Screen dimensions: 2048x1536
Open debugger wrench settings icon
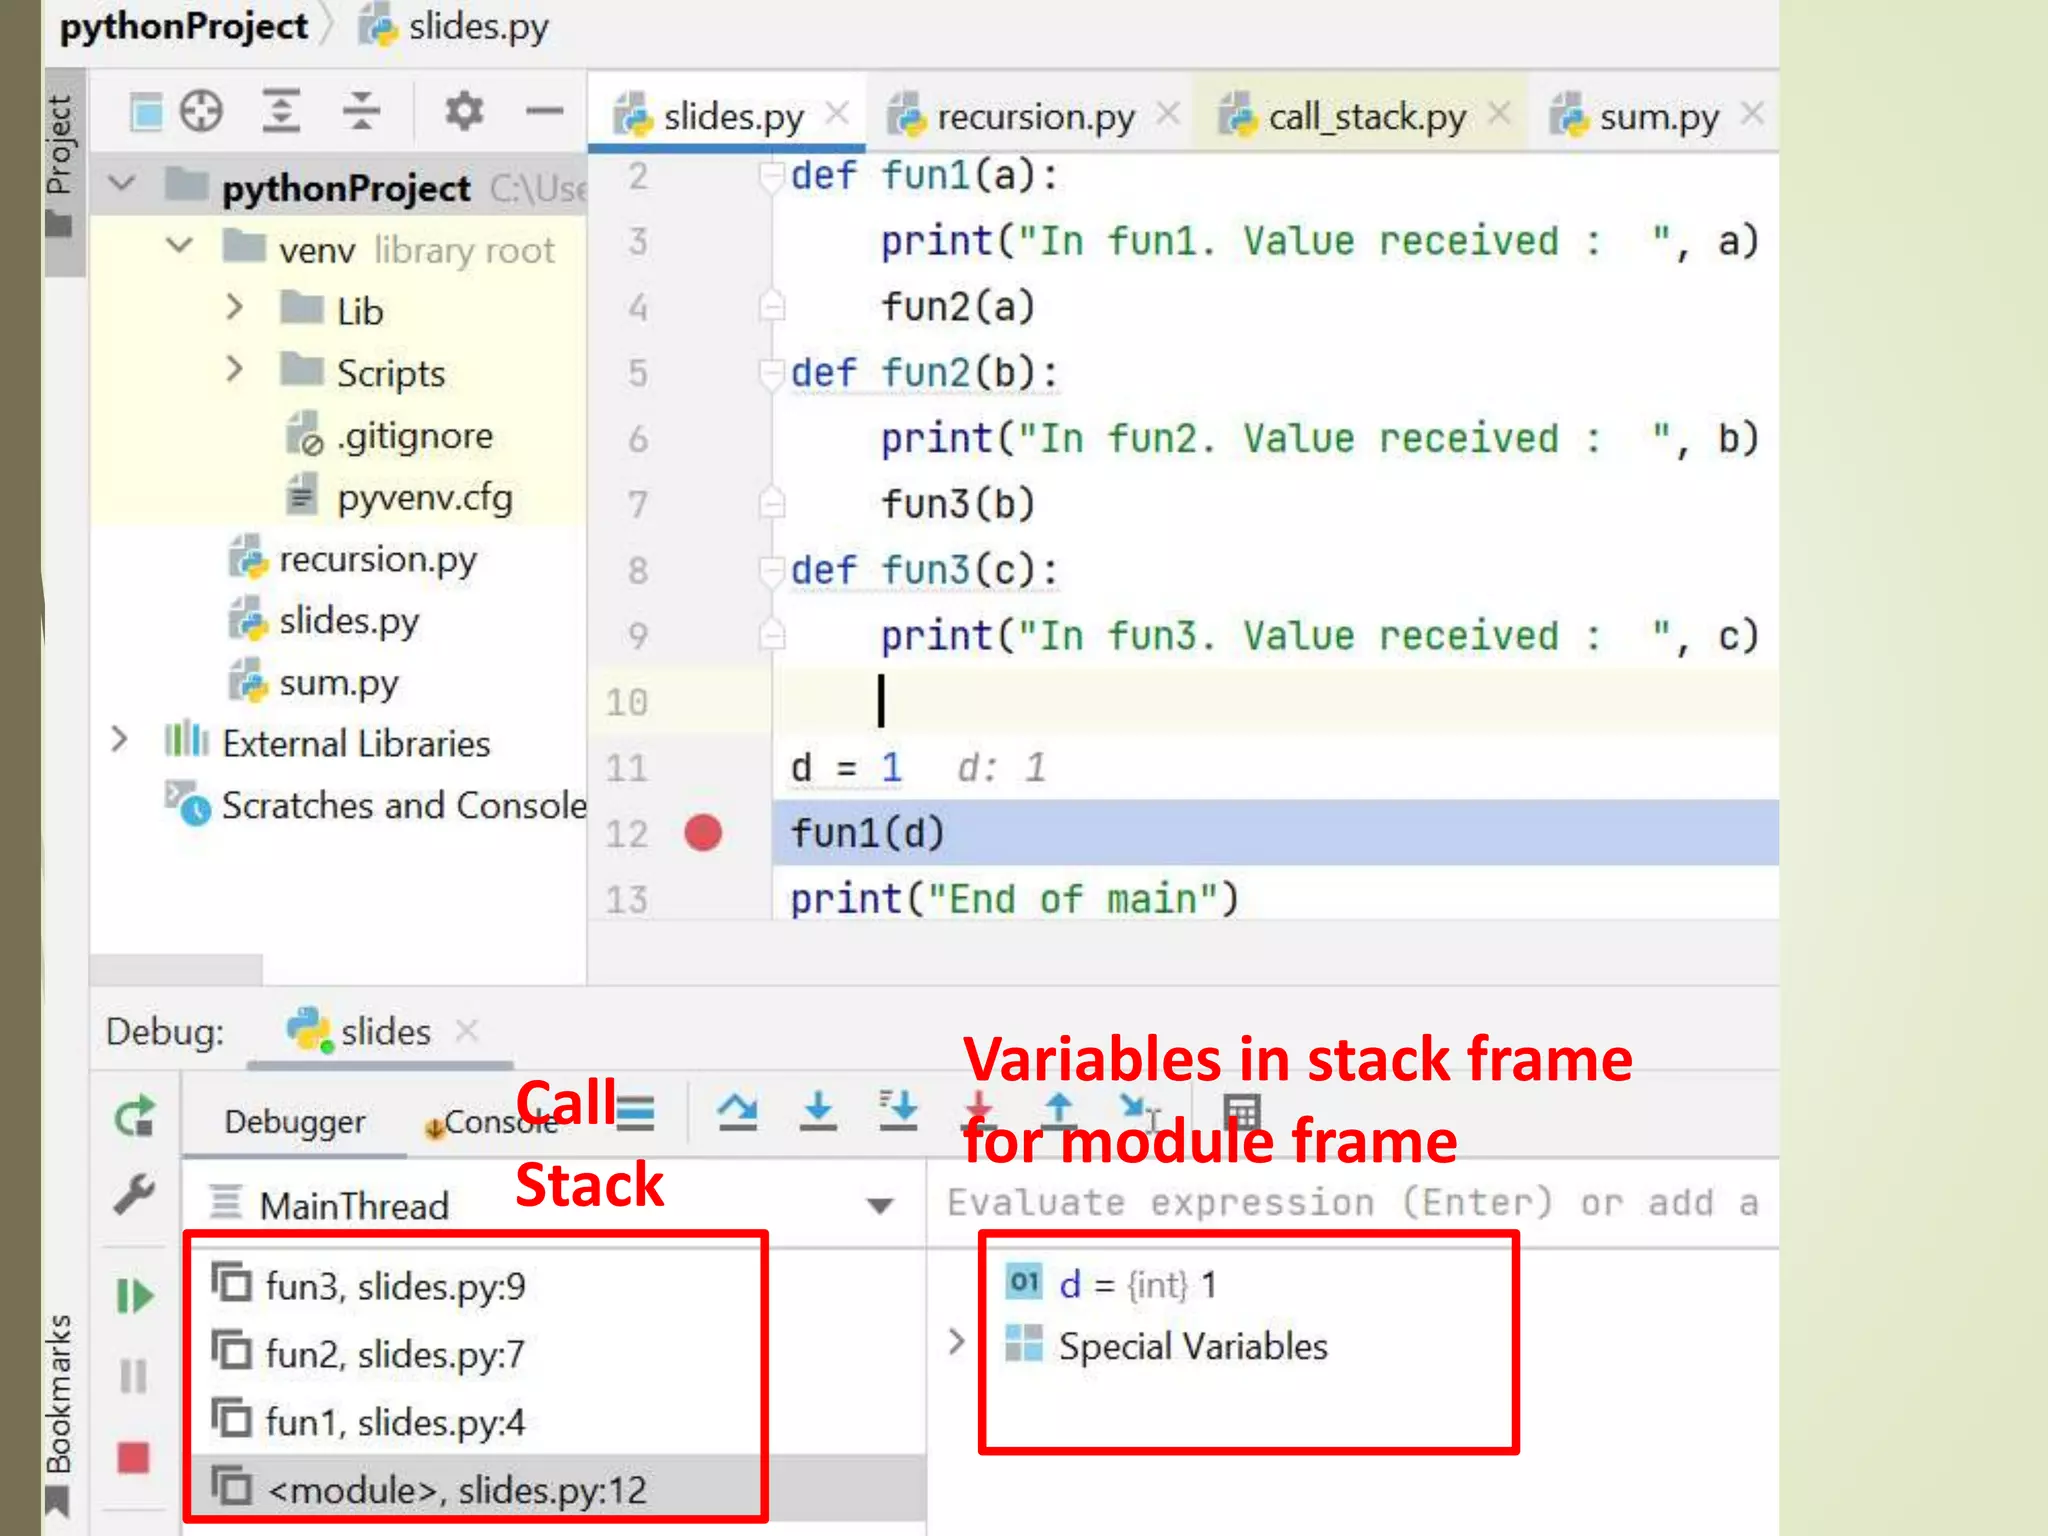134,1194
